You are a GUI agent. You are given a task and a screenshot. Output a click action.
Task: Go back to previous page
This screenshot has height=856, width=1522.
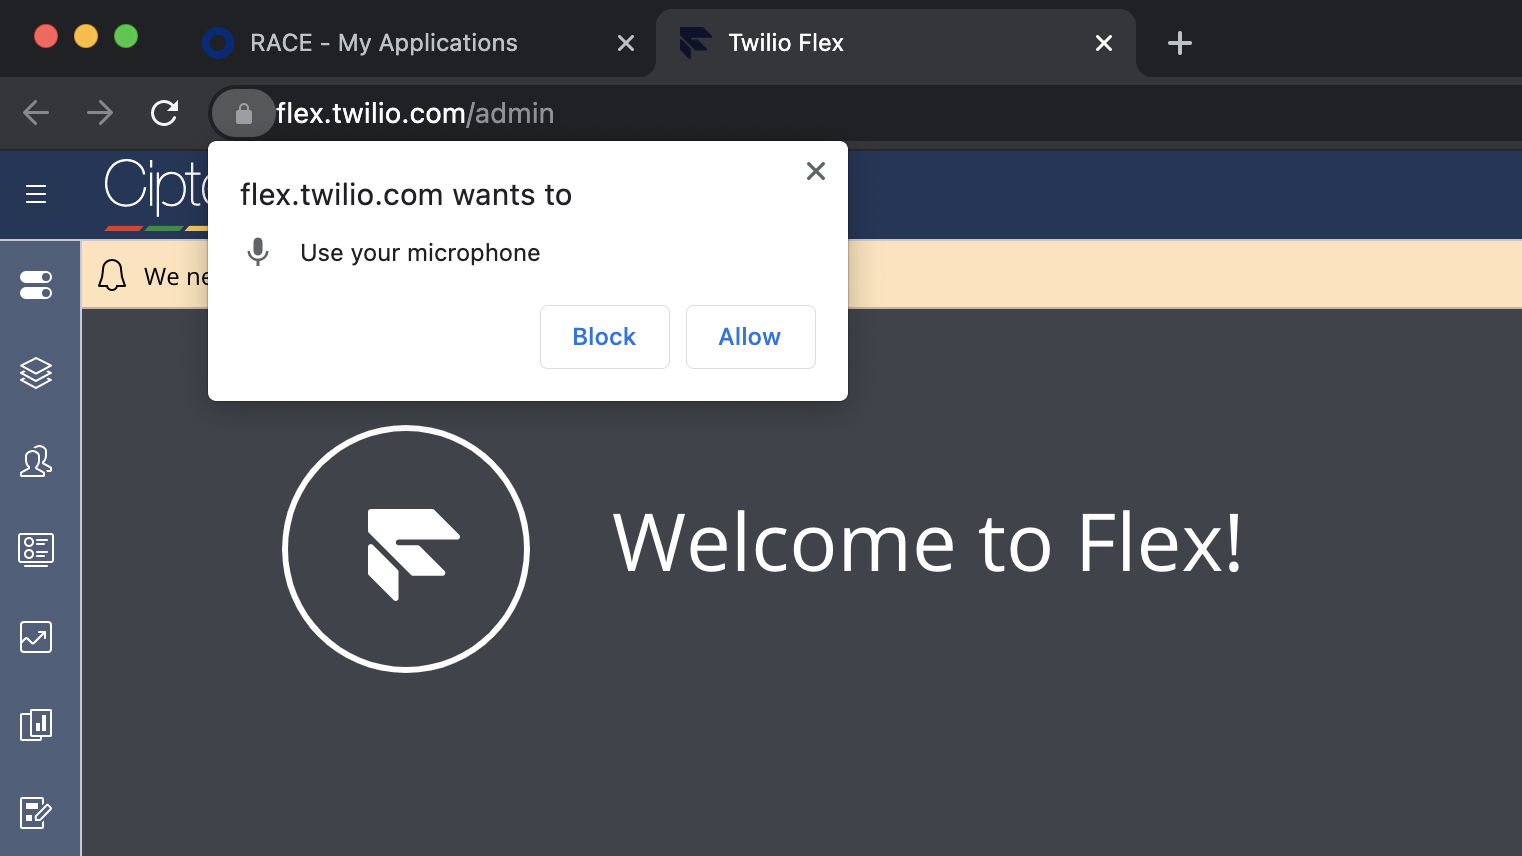[36, 113]
